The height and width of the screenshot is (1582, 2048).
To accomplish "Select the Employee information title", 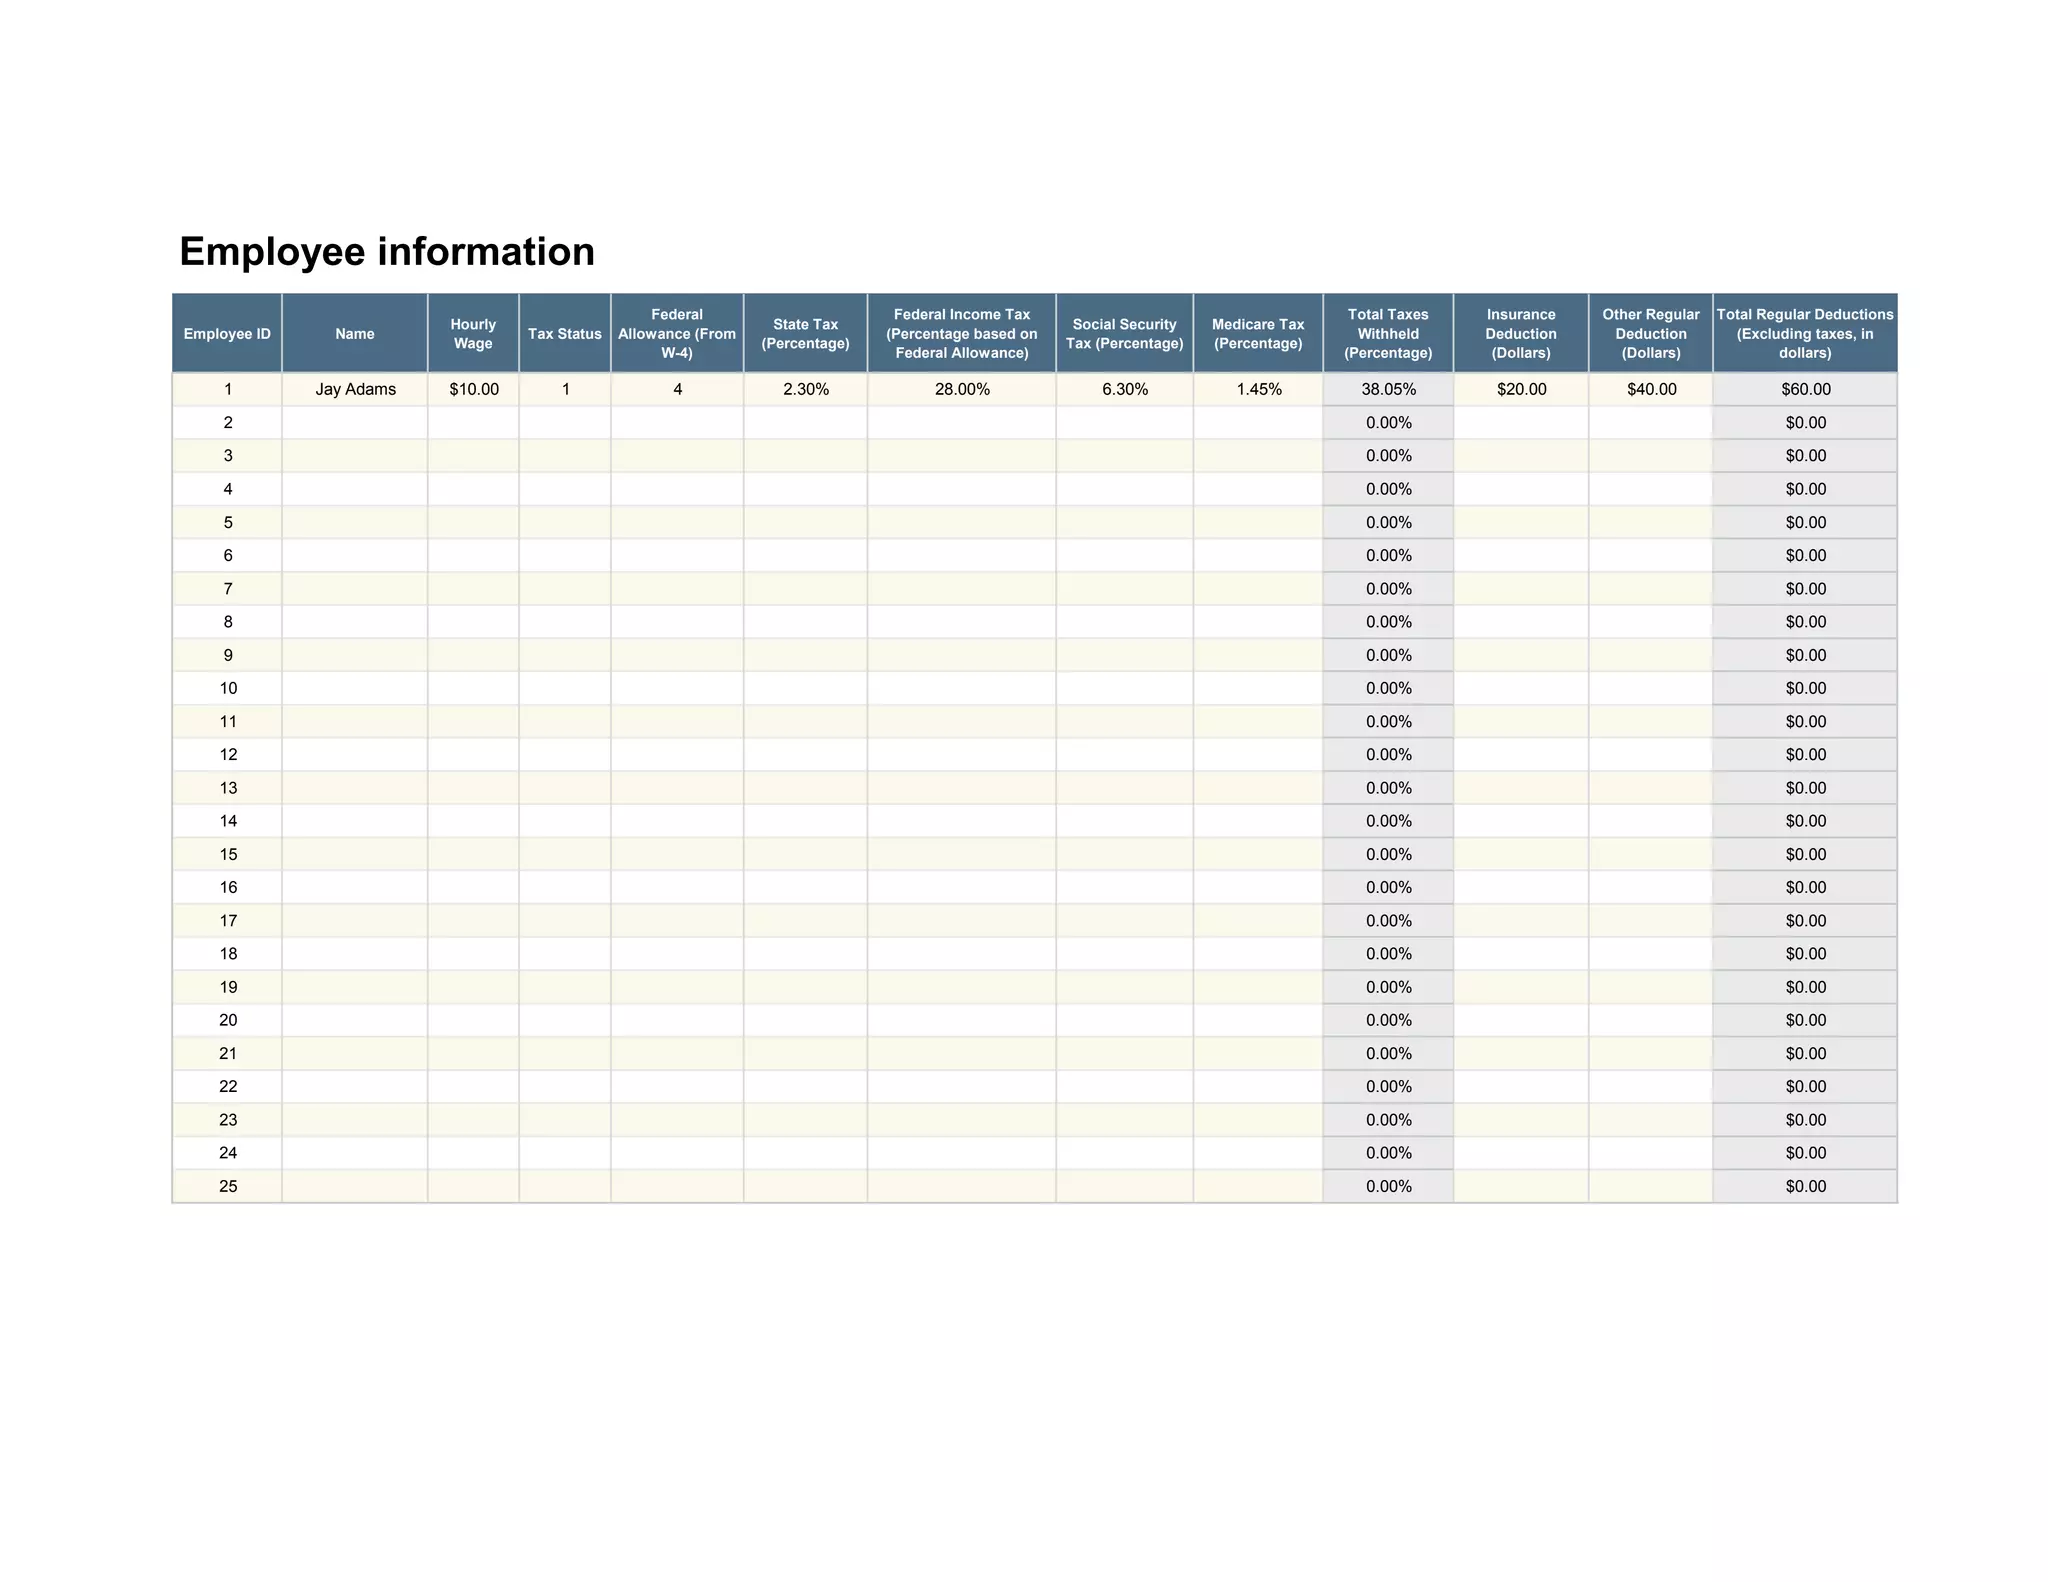I will (387, 252).
